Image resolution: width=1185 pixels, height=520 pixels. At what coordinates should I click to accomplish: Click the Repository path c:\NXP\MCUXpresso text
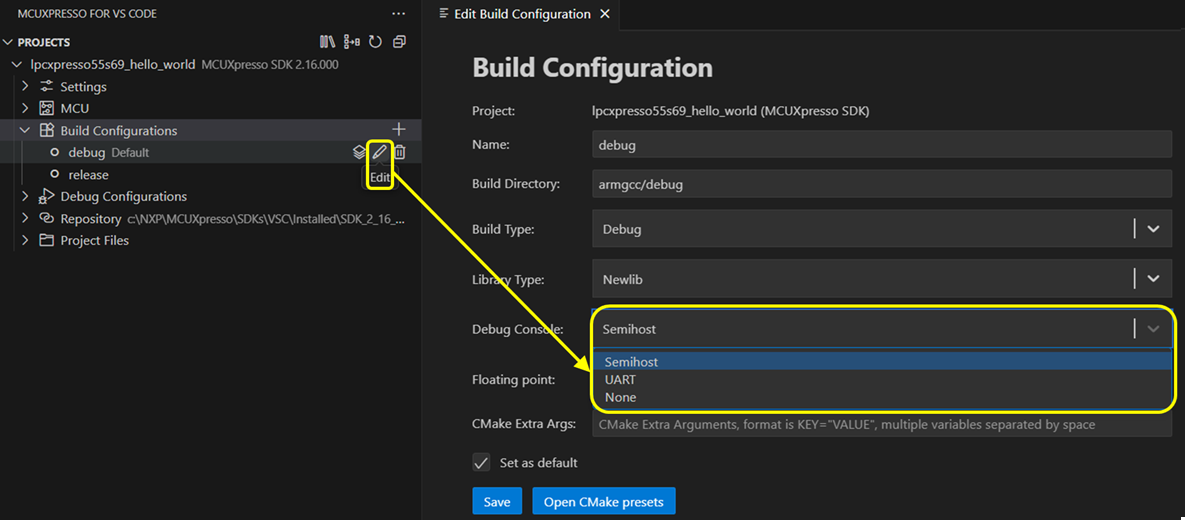point(264,218)
